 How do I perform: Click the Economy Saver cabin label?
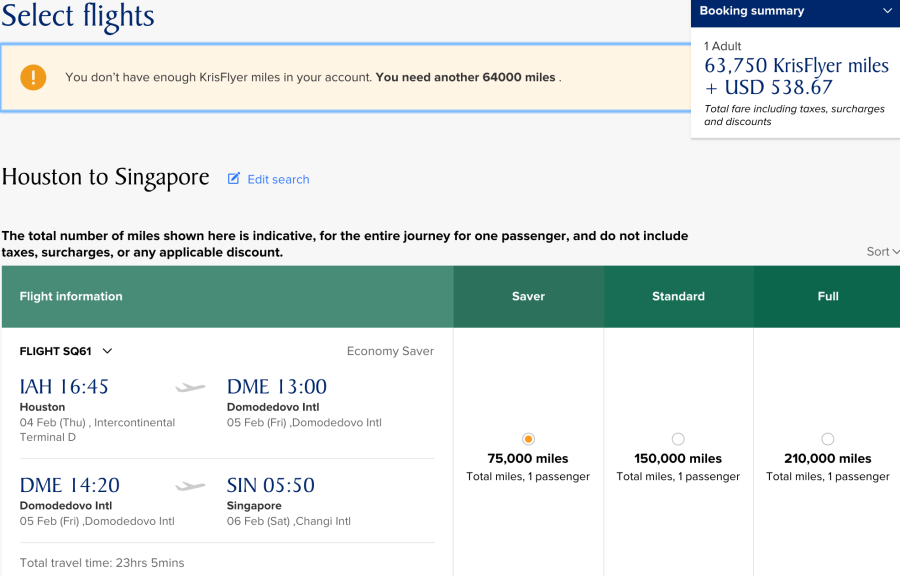390,351
